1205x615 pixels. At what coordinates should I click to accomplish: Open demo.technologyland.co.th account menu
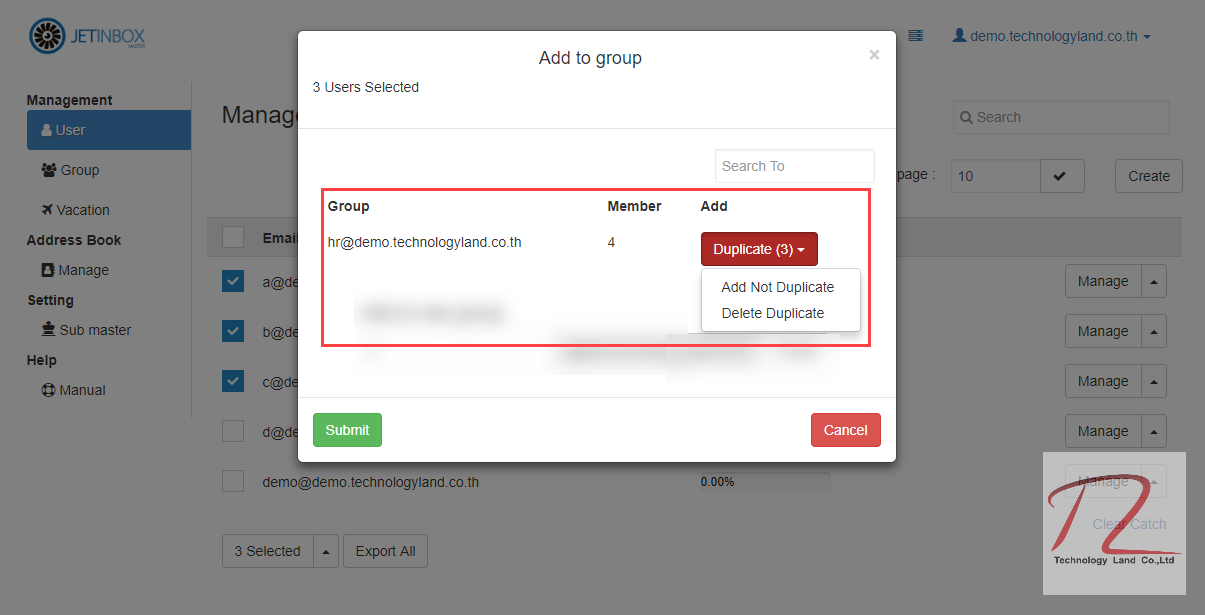(x=1051, y=36)
